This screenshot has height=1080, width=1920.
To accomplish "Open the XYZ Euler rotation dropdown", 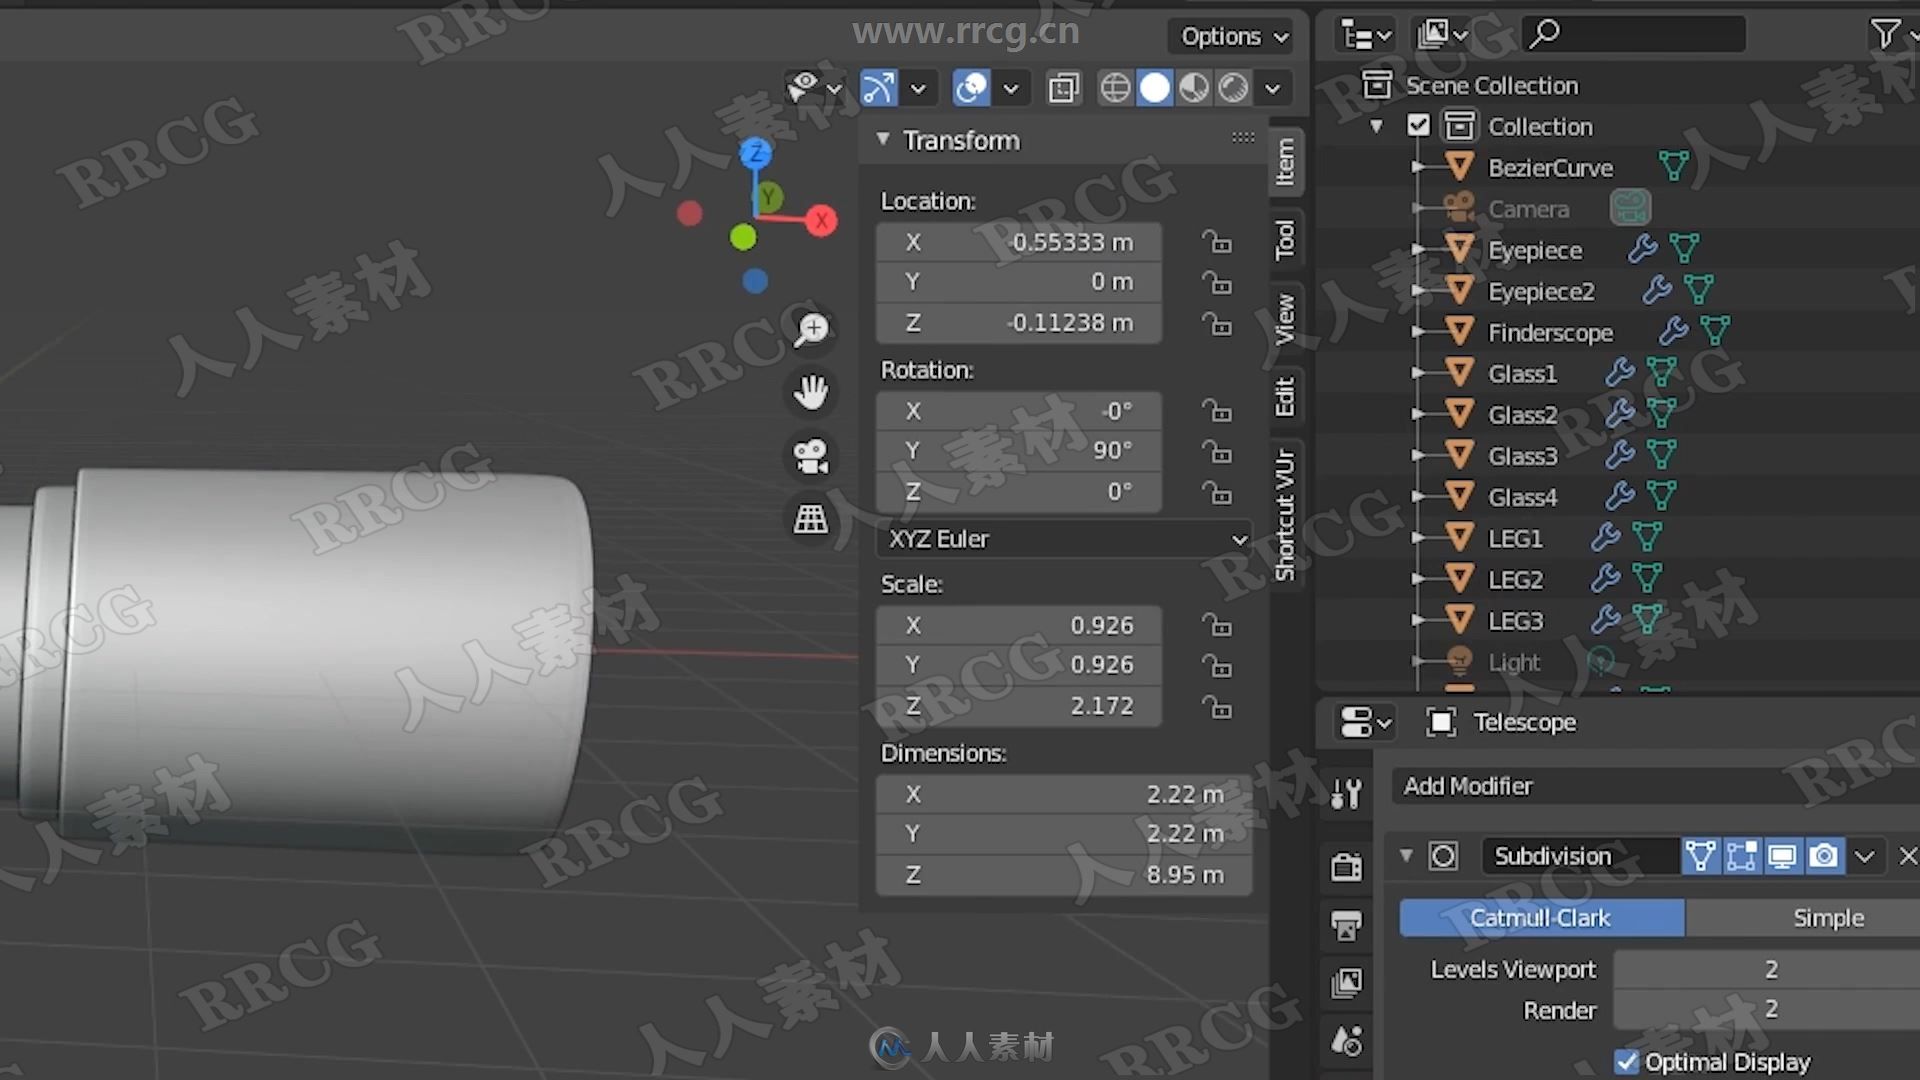I will tap(1064, 538).
